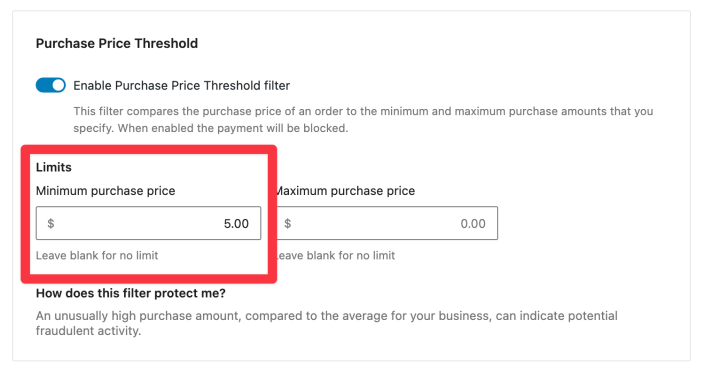Click the dollar sign in the minimum field
The height and width of the screenshot is (374, 704).
[51, 224]
